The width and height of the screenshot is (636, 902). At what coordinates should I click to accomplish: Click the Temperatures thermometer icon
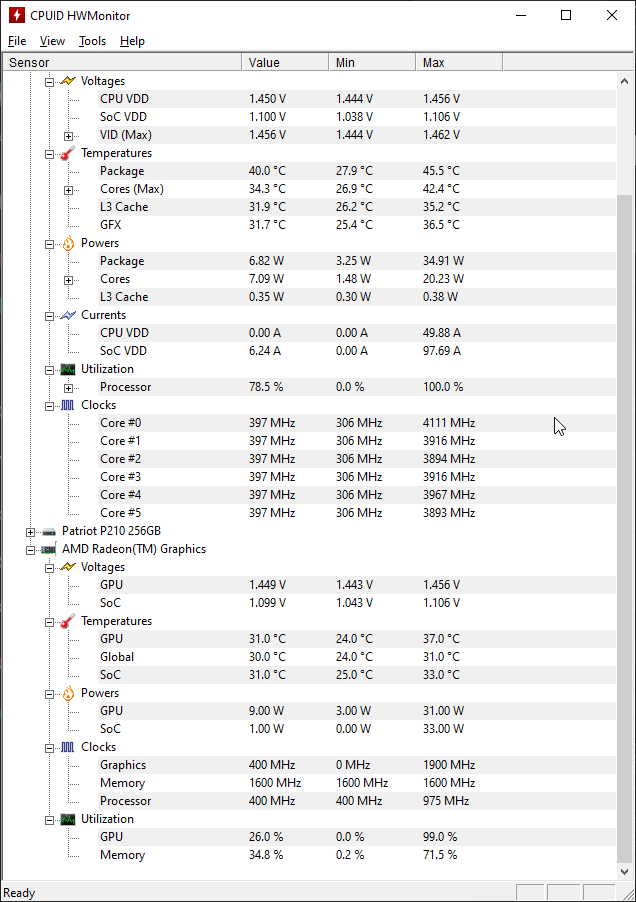pos(66,153)
